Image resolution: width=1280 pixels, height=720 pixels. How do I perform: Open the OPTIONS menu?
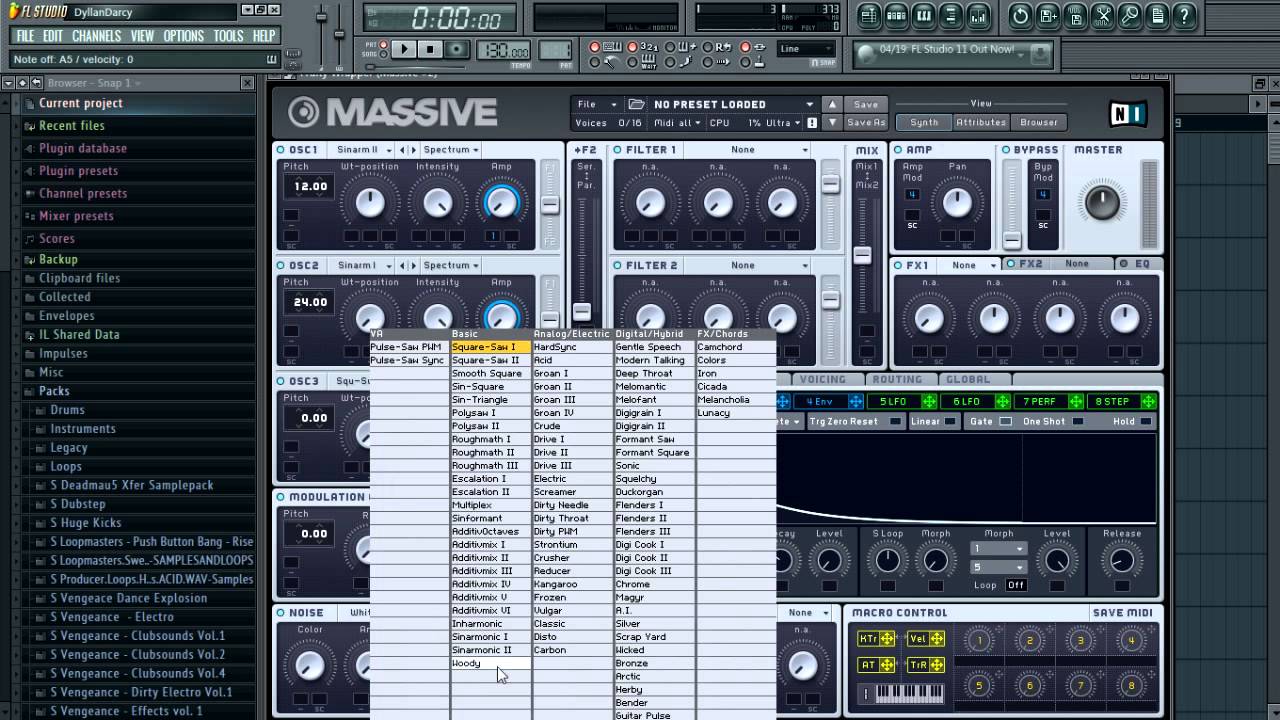(183, 36)
